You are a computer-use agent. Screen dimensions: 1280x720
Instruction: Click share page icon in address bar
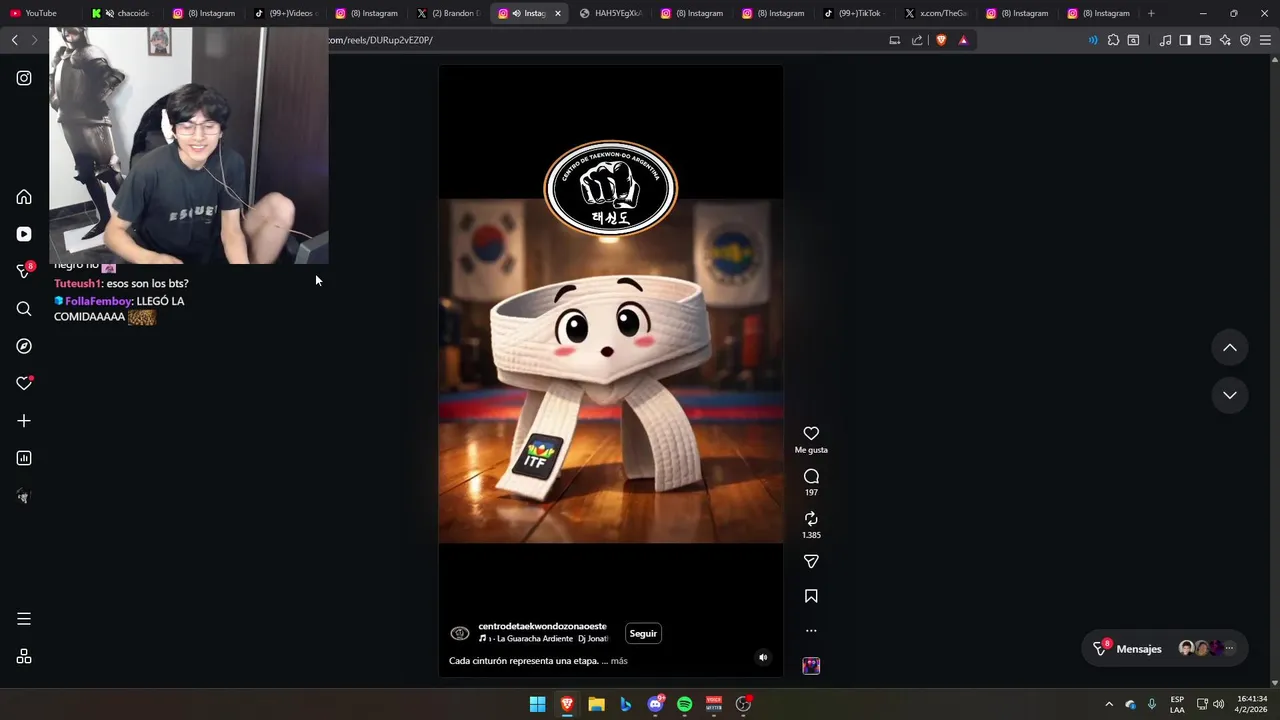pyautogui.click(x=917, y=40)
